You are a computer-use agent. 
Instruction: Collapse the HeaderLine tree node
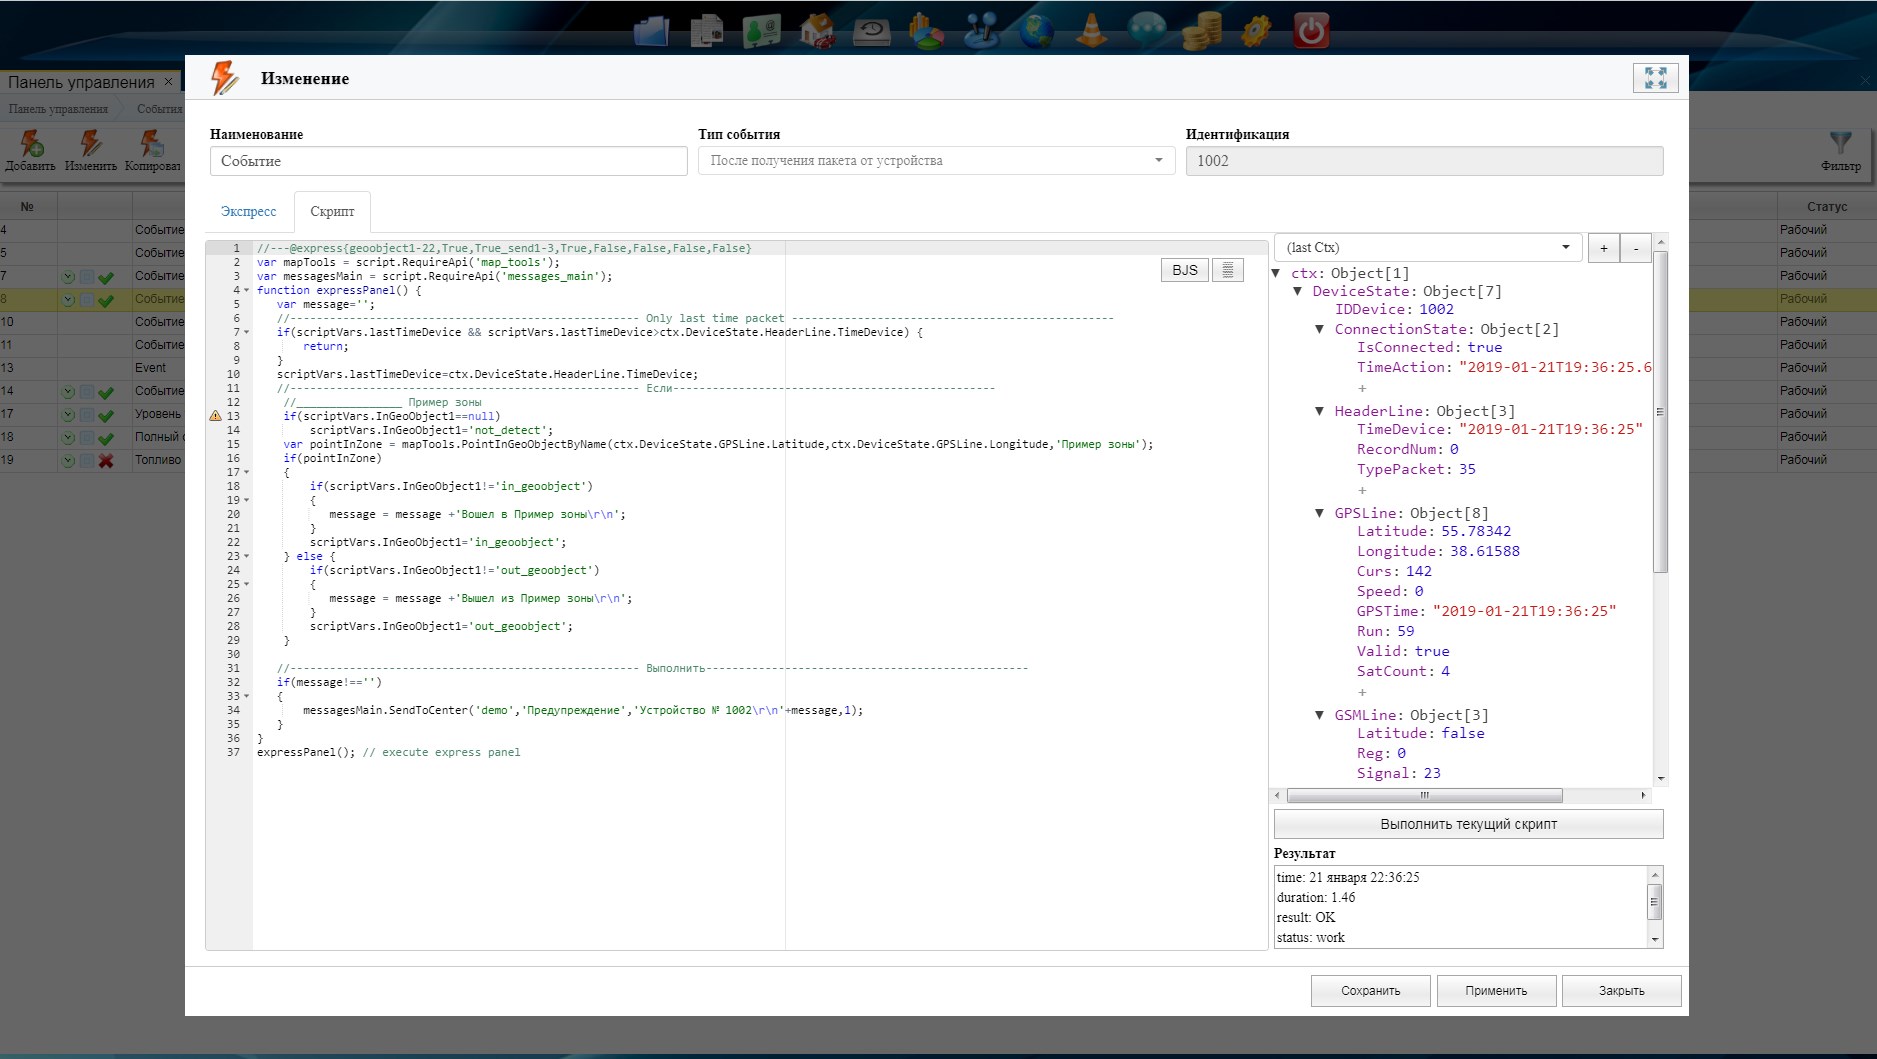(1320, 411)
